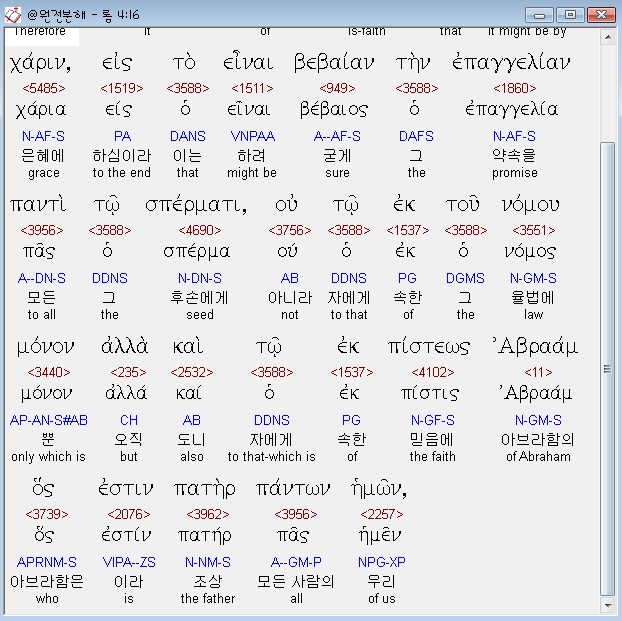Click Strong's number <2532>

192,372
